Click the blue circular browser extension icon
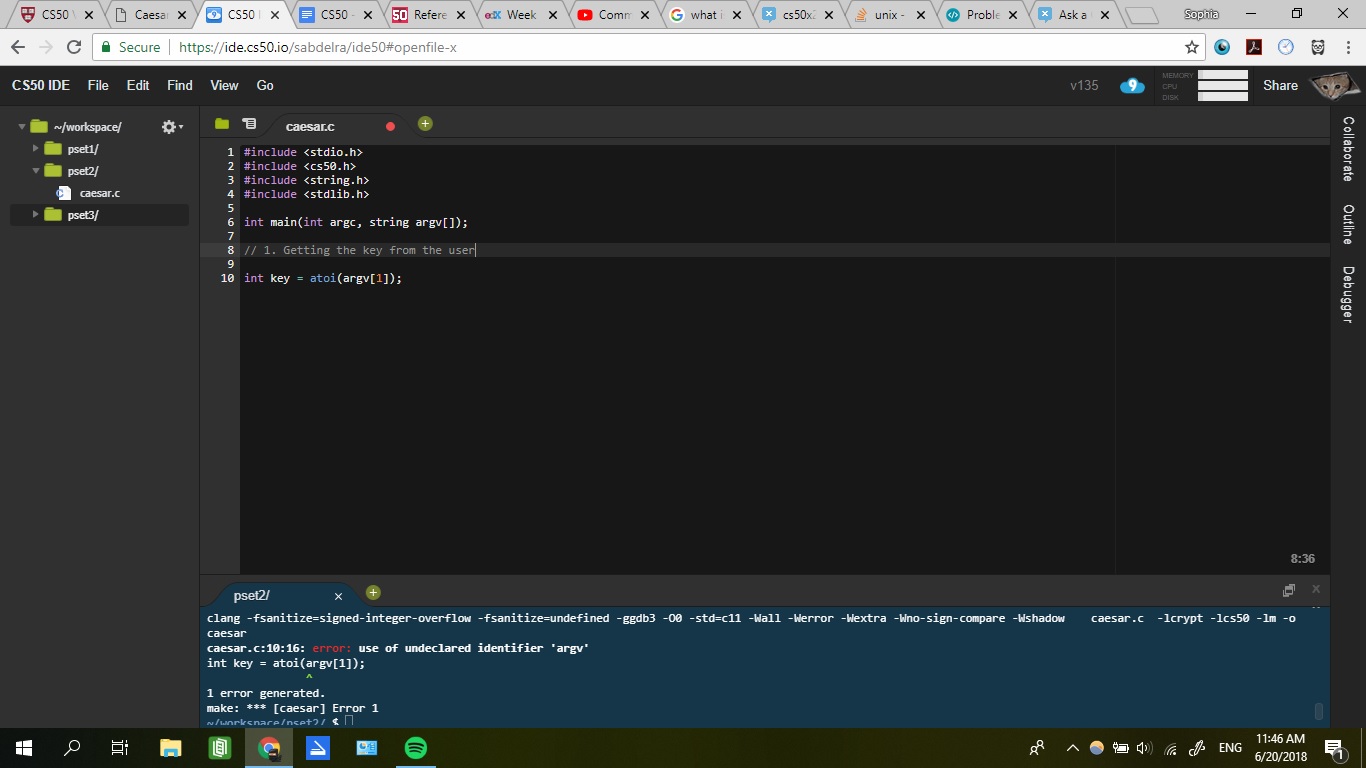The image size is (1366, 768). 1222,47
